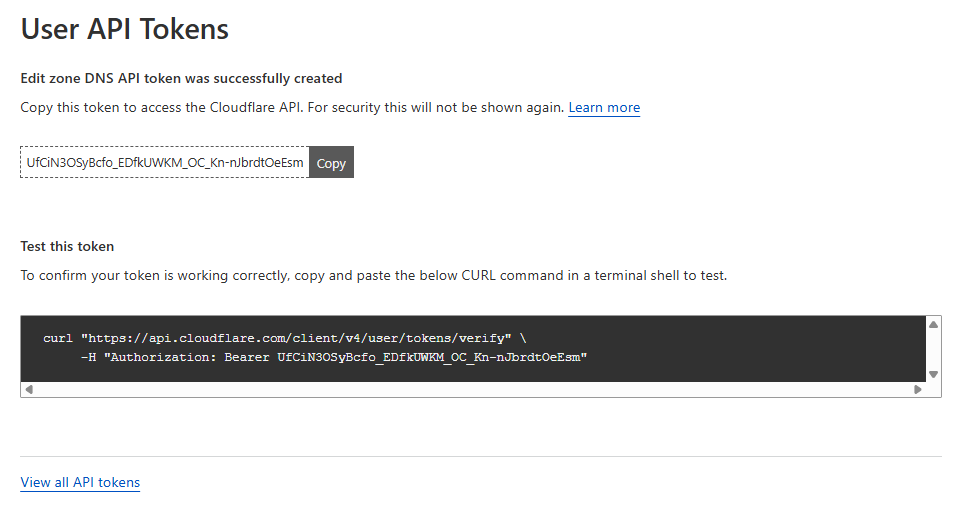This screenshot has height=505, width=966.
Task: Click the vertical scrollbar track of code block
Action: pyautogui.click(x=933, y=349)
